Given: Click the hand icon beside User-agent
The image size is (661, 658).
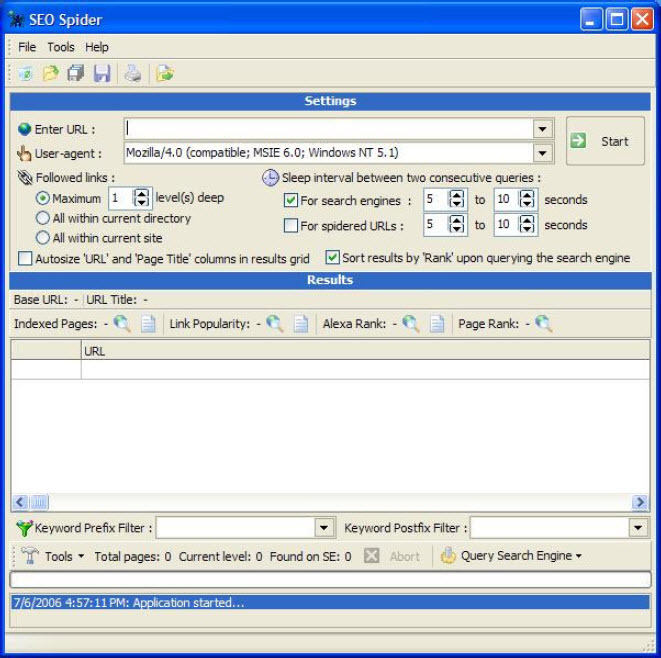Looking at the screenshot, I should [x=24, y=153].
